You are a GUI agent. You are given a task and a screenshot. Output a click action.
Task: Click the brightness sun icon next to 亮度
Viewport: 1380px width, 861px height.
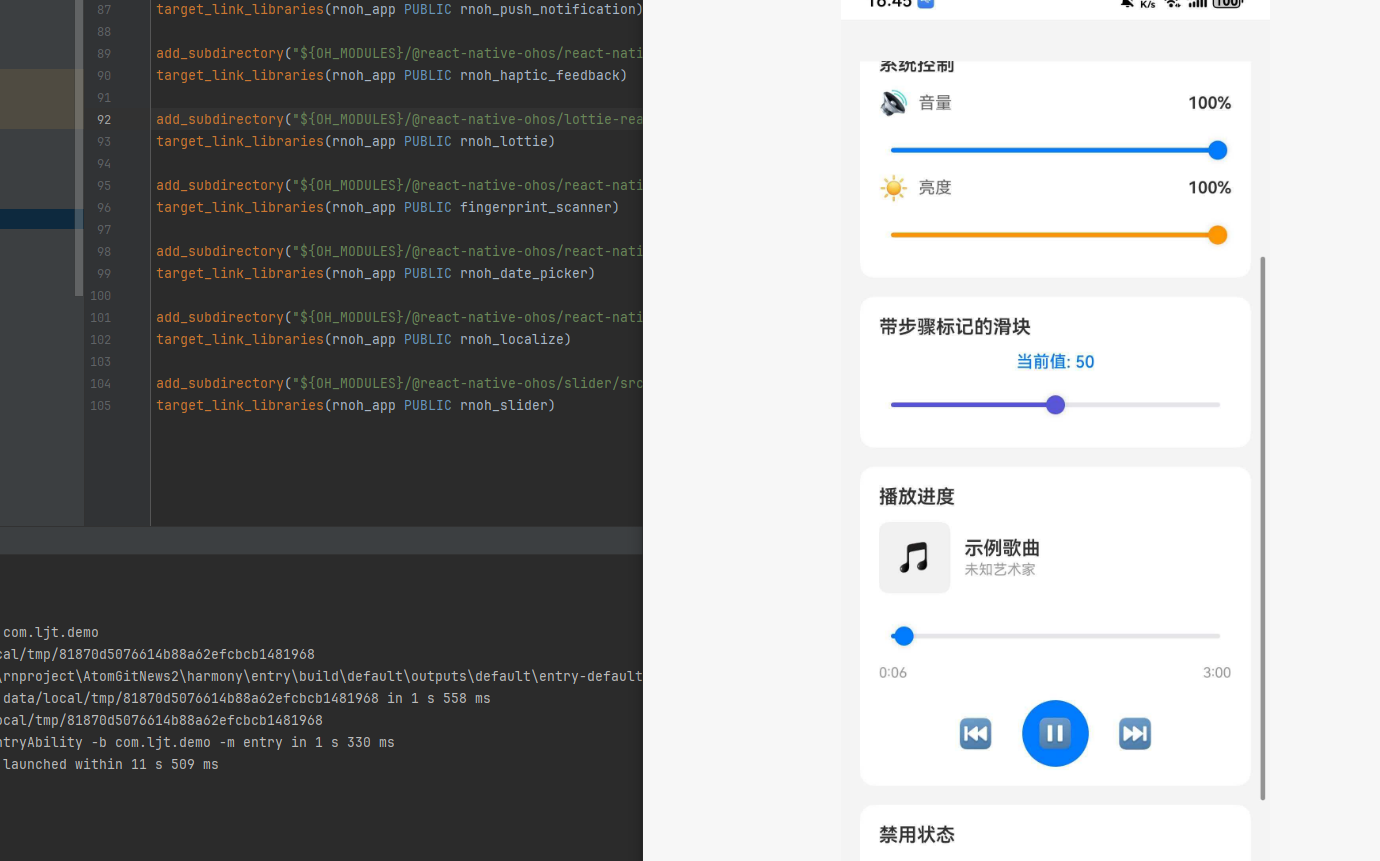[893, 187]
